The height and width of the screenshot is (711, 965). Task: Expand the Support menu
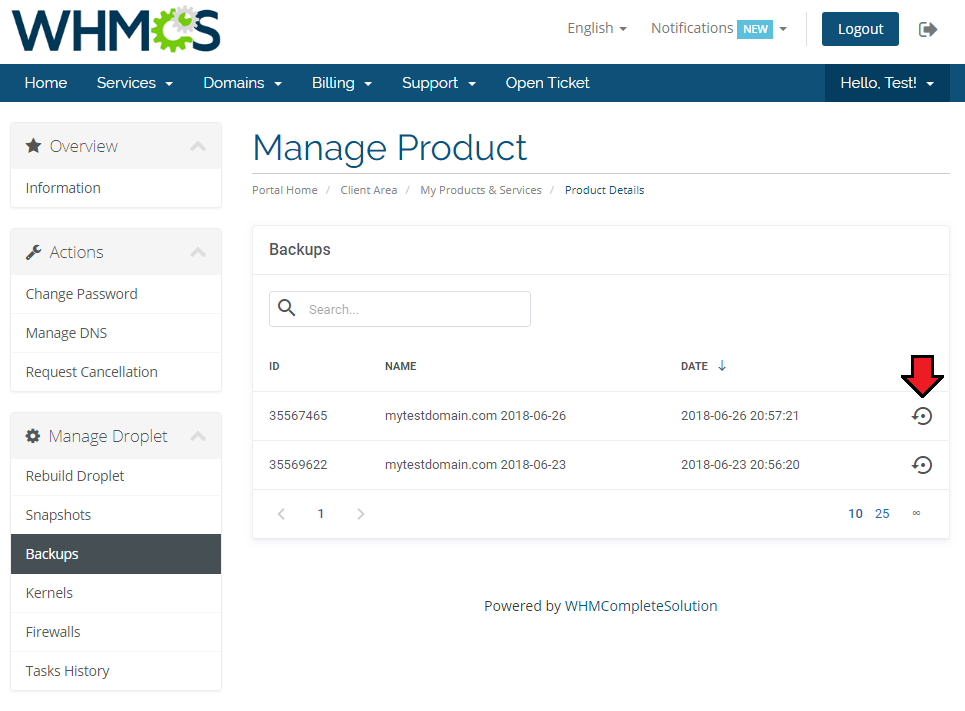click(x=439, y=83)
